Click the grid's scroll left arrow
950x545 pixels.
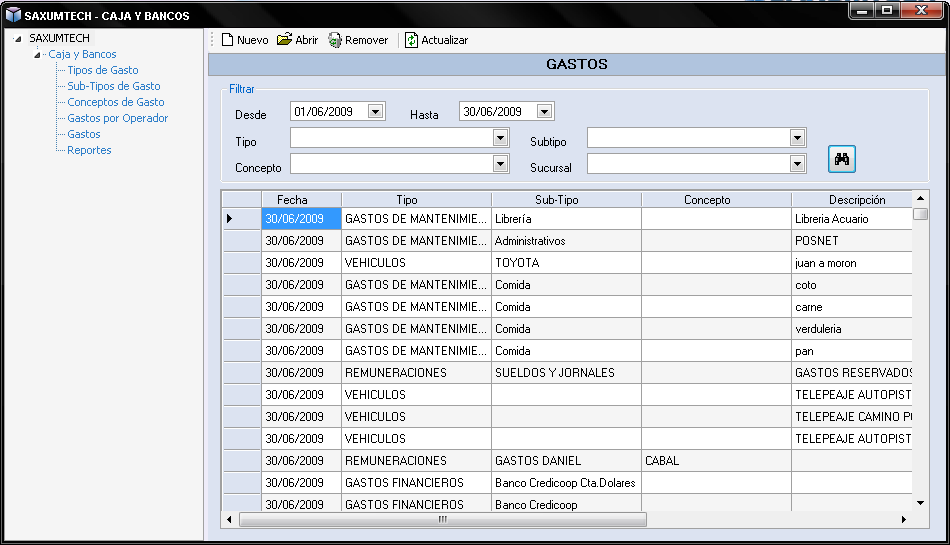[229, 520]
